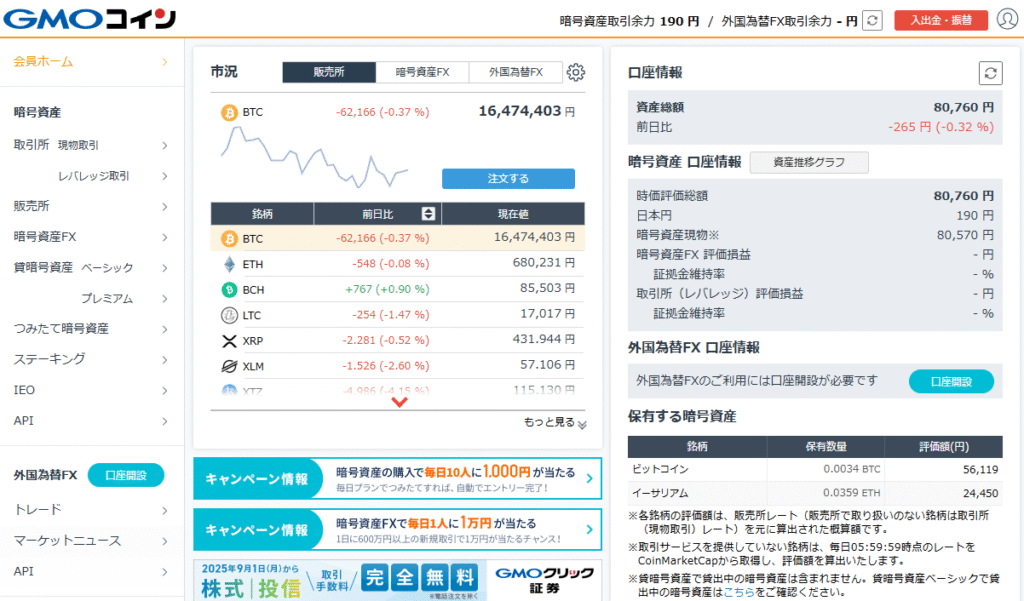Click the market settings gear icon
The image size is (1024, 601).
coord(575,72)
